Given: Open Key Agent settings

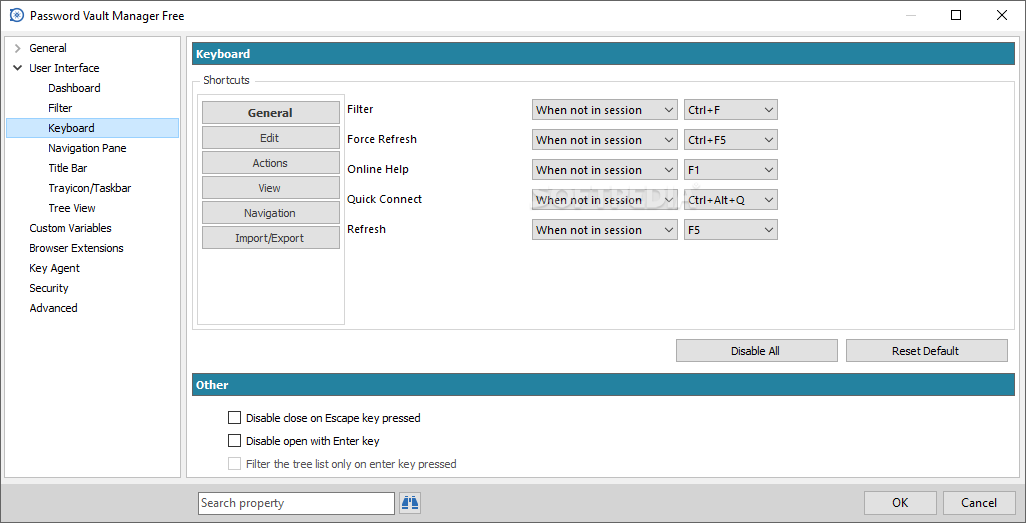Looking at the screenshot, I should [54, 268].
